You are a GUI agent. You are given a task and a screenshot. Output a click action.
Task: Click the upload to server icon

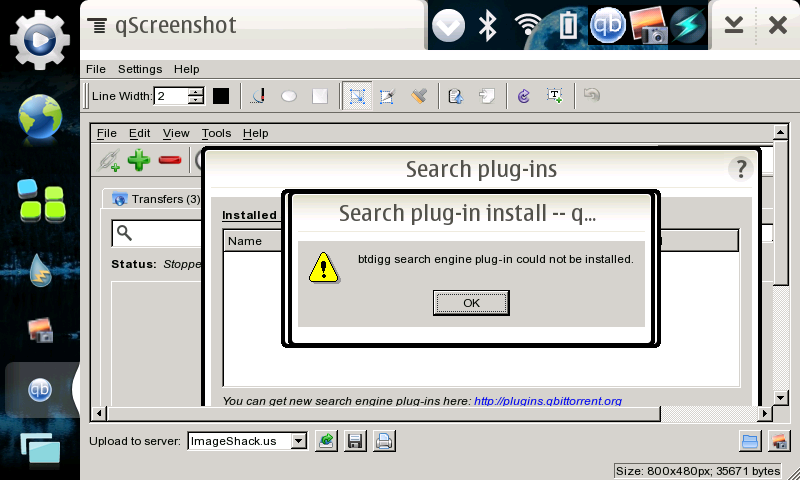tap(326, 441)
